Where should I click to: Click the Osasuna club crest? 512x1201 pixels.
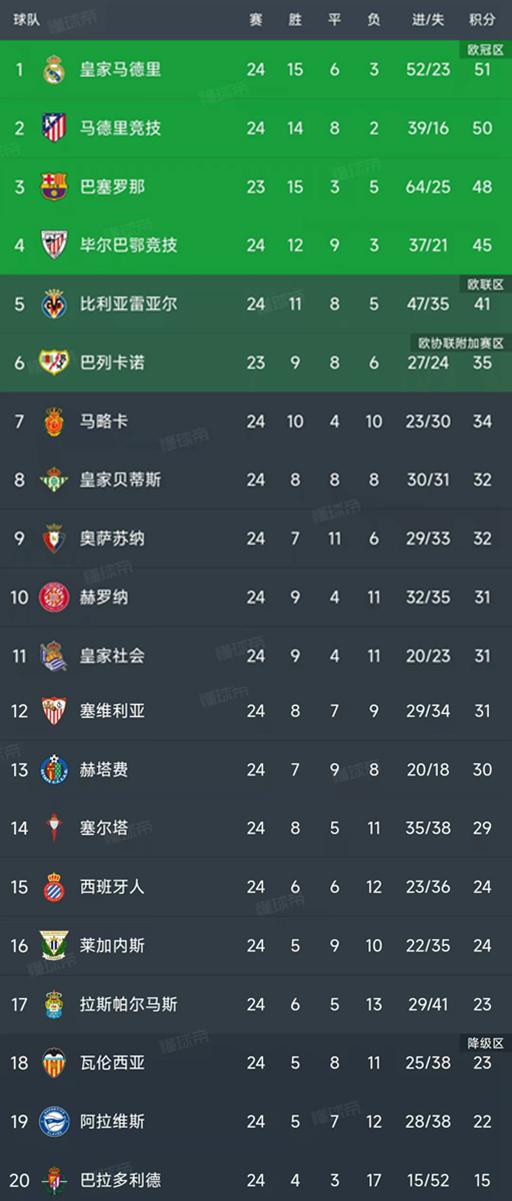pos(53,538)
